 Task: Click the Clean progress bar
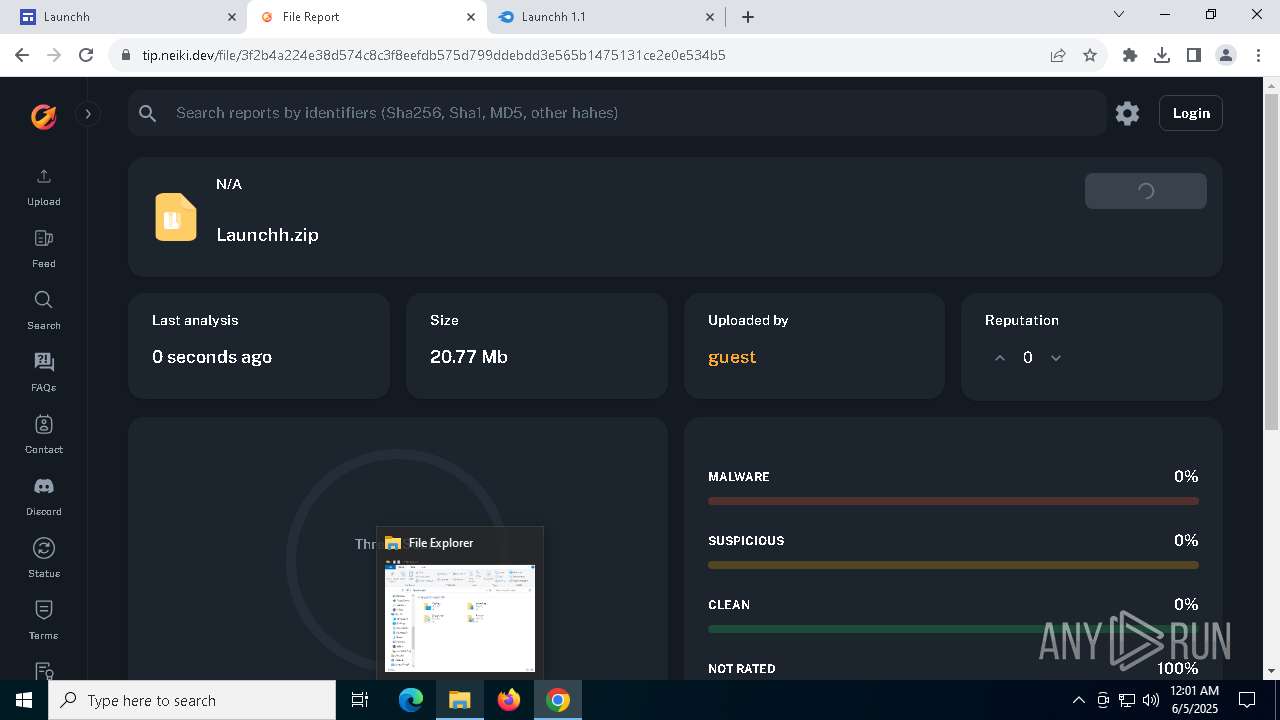(x=953, y=629)
